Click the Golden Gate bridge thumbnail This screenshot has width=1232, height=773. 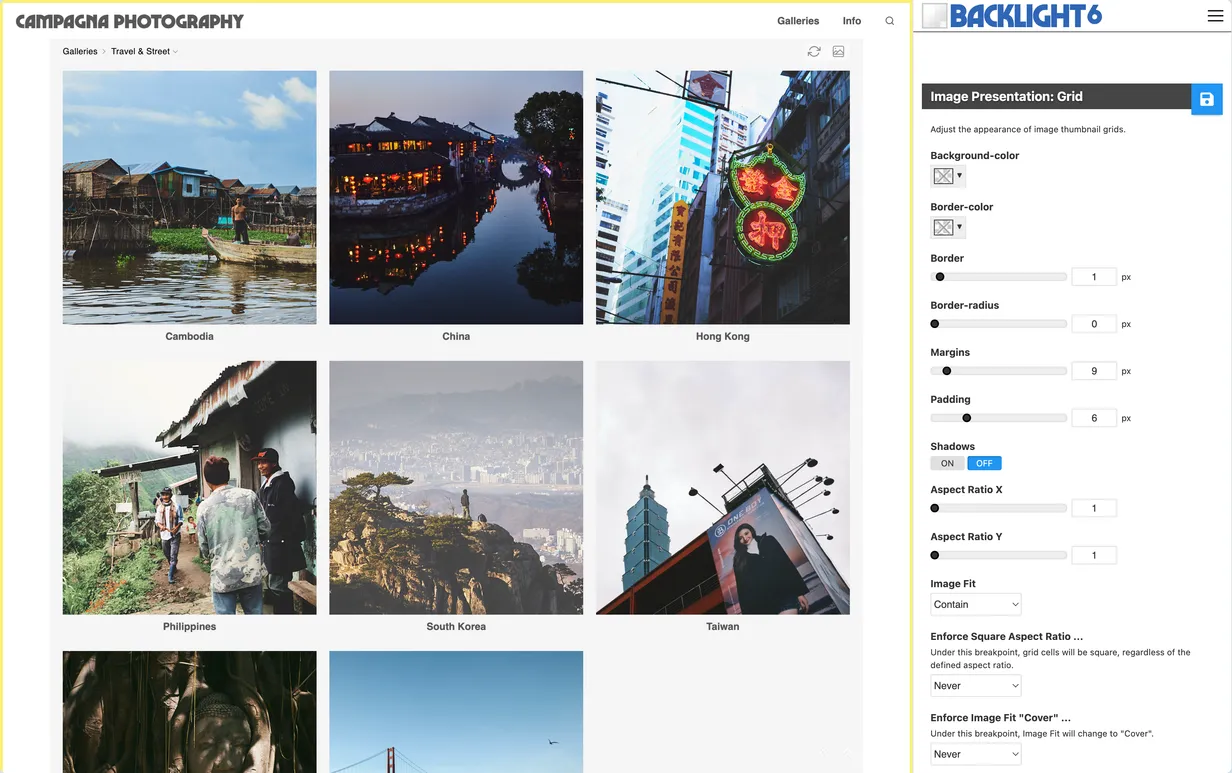456,712
